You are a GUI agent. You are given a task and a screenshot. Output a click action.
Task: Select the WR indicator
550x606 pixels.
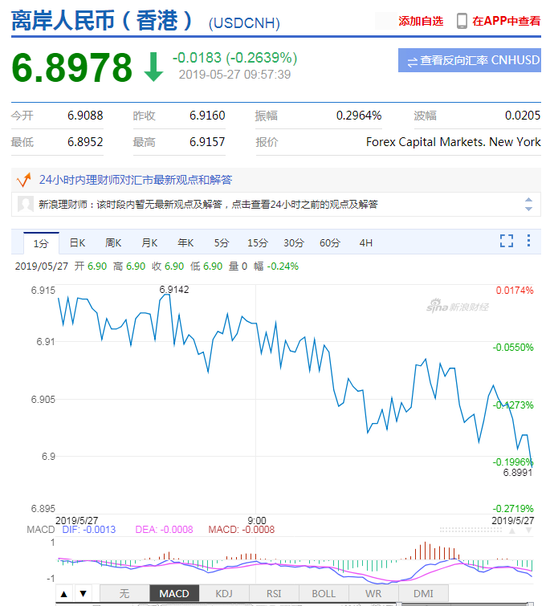[x=373, y=593]
